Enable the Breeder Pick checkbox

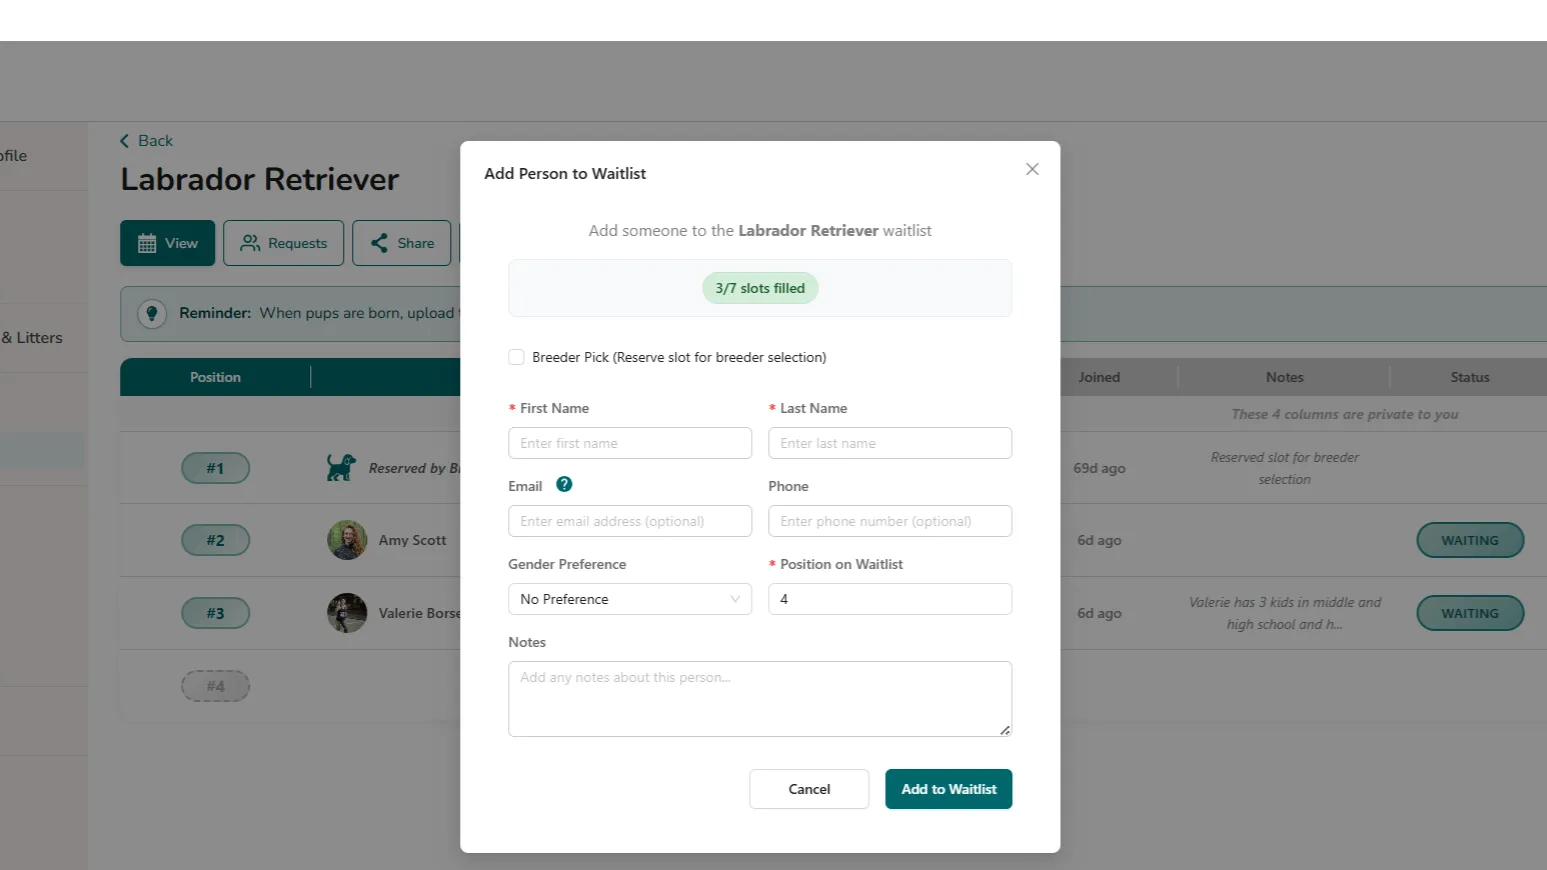pos(517,357)
